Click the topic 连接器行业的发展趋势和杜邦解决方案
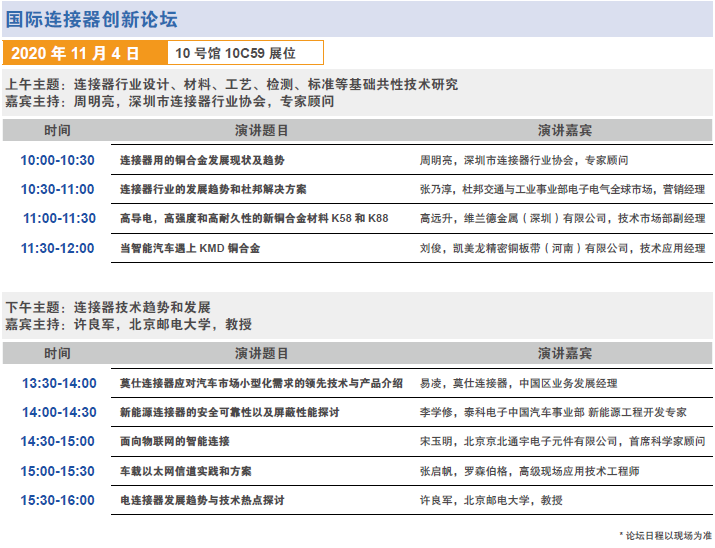 213,189
